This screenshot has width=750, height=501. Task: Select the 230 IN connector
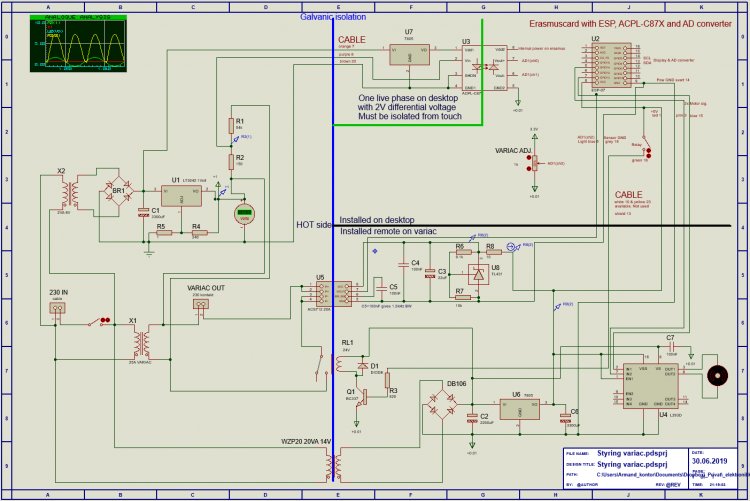57,307
